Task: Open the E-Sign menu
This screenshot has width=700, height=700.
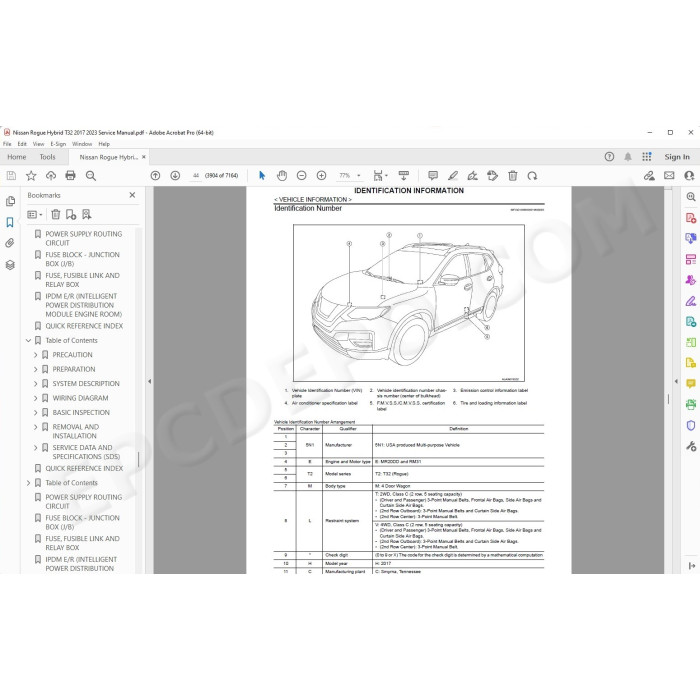Action: coord(58,144)
